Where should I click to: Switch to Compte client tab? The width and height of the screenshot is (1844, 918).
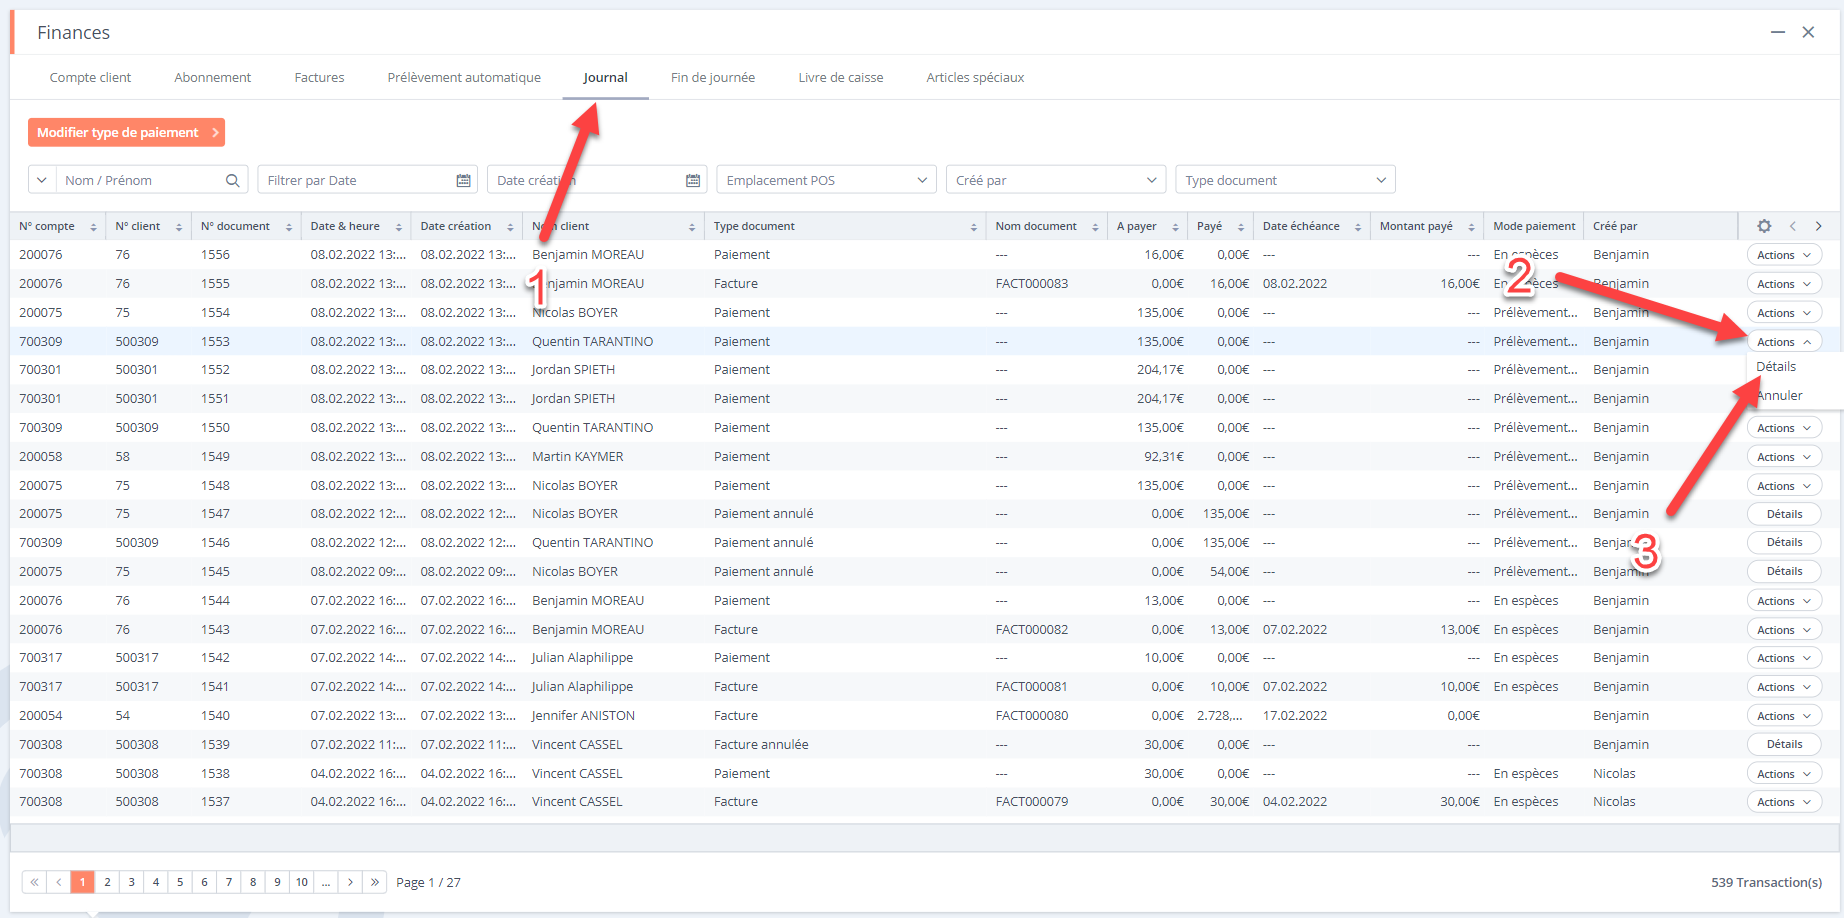coord(90,77)
